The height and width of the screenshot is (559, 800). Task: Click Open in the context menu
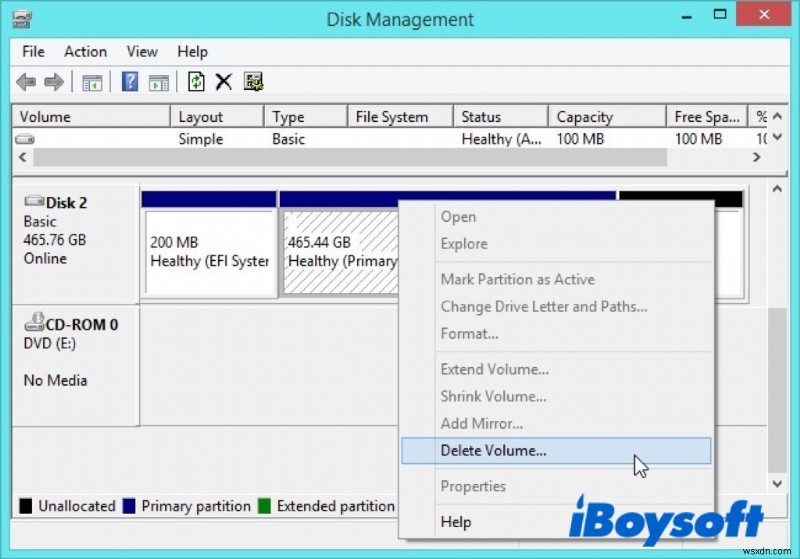[x=556, y=217]
